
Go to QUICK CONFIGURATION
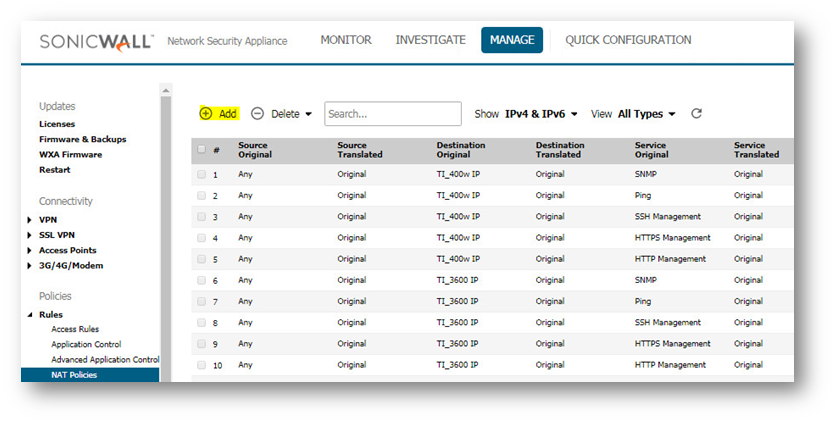(628, 40)
